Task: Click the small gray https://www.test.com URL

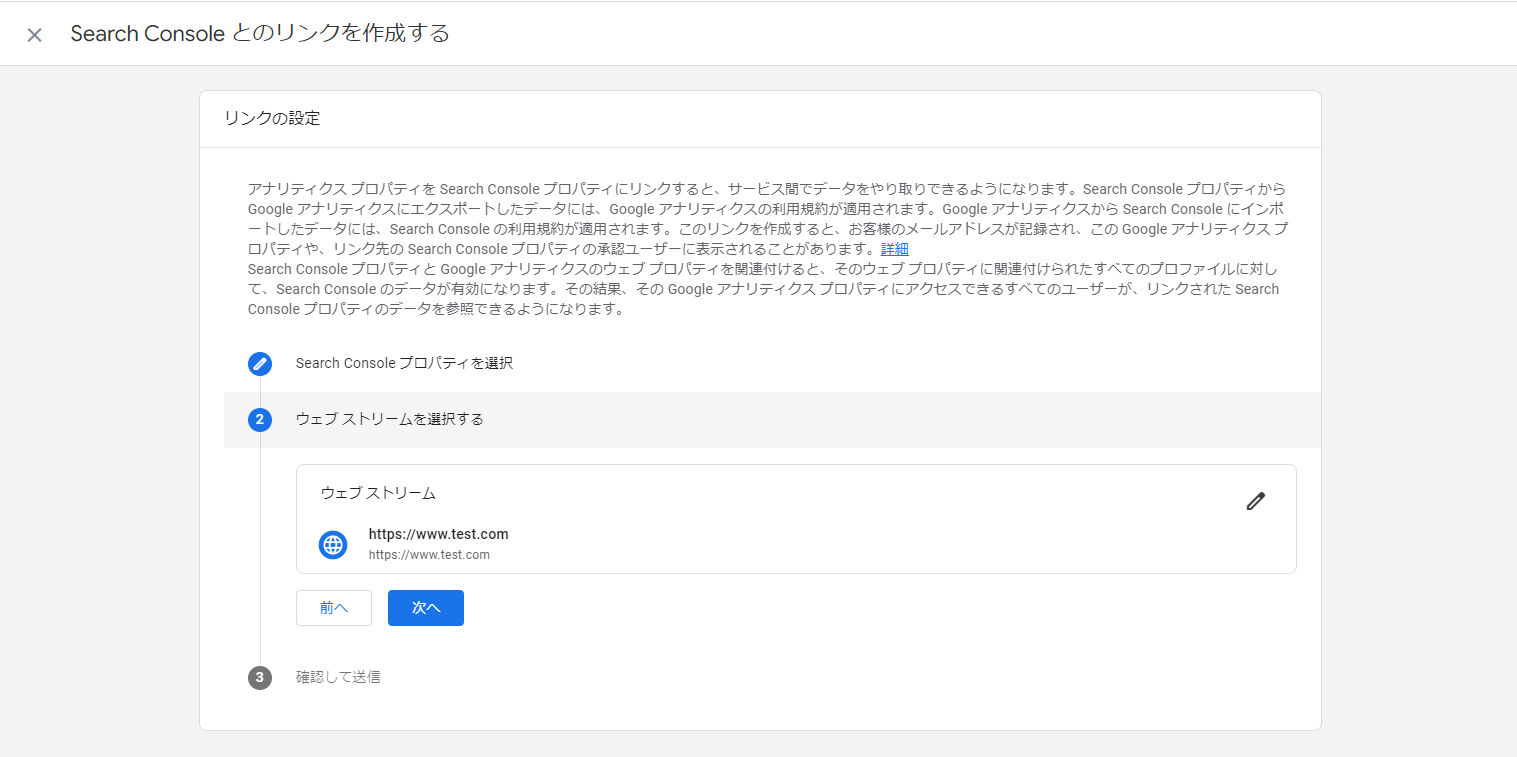Action: (x=429, y=554)
